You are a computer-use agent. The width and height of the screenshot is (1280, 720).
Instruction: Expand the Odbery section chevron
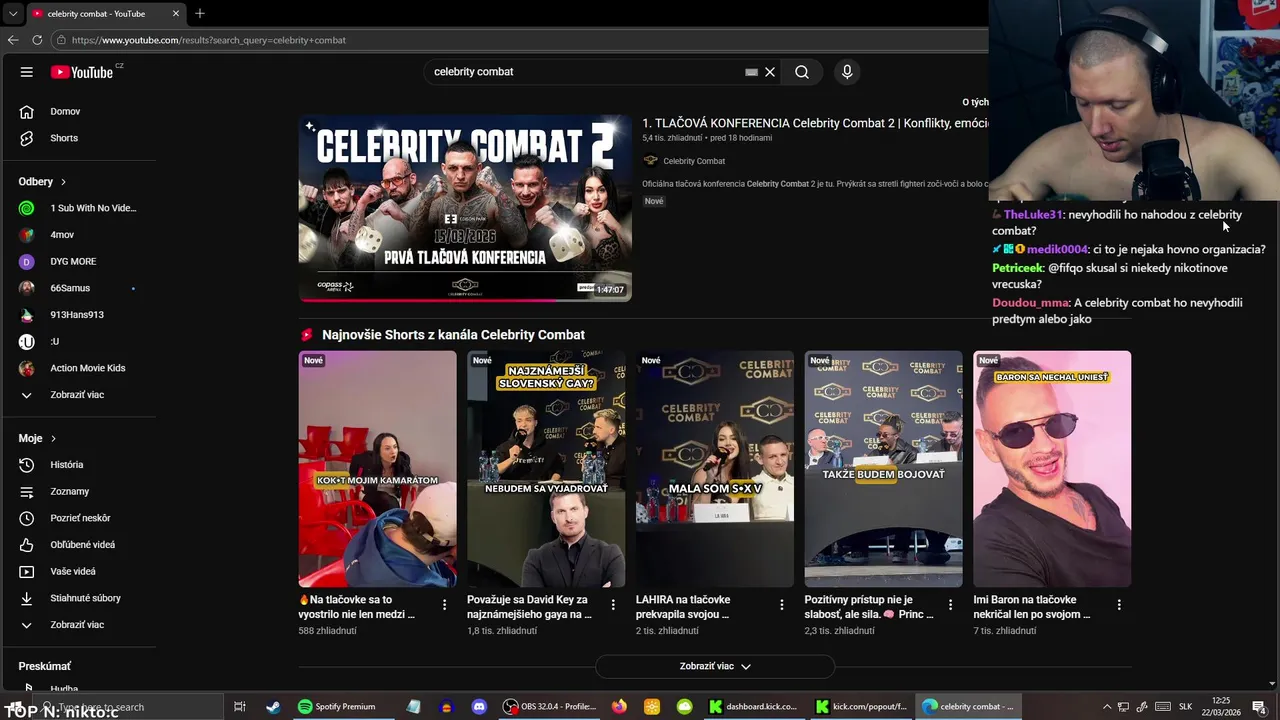pyautogui.click(x=63, y=182)
